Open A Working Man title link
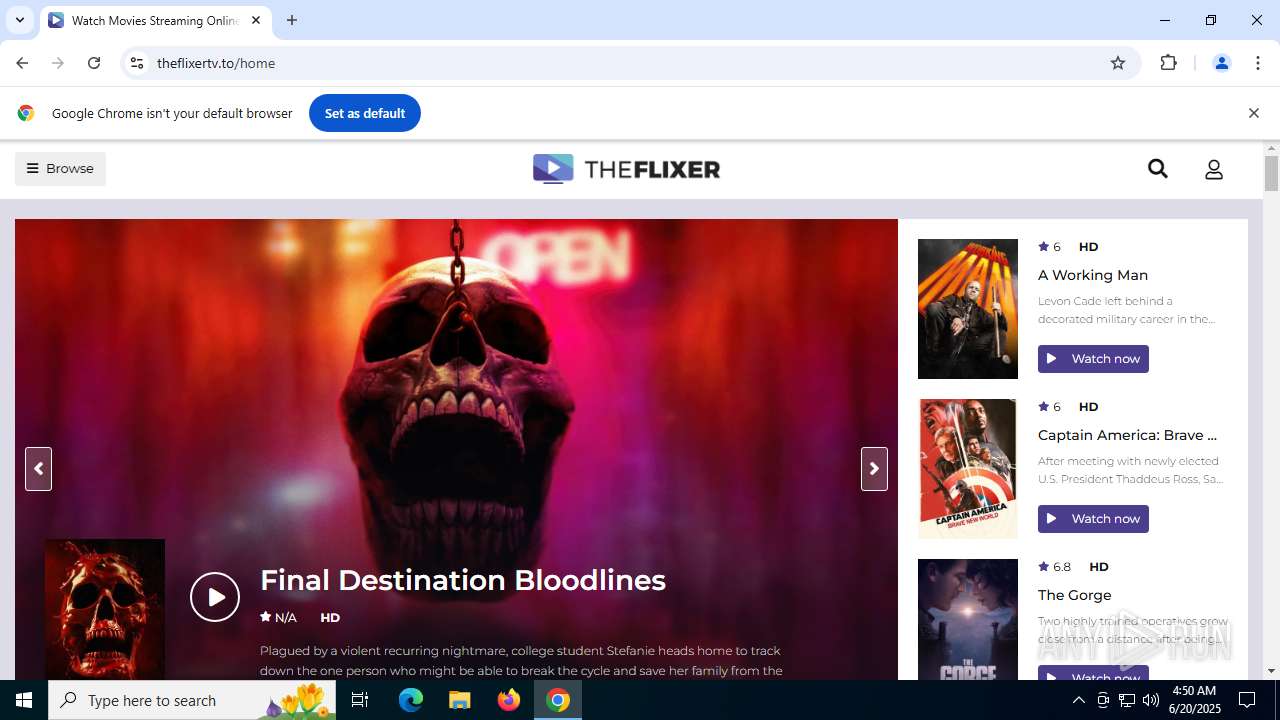 pyautogui.click(x=1093, y=275)
